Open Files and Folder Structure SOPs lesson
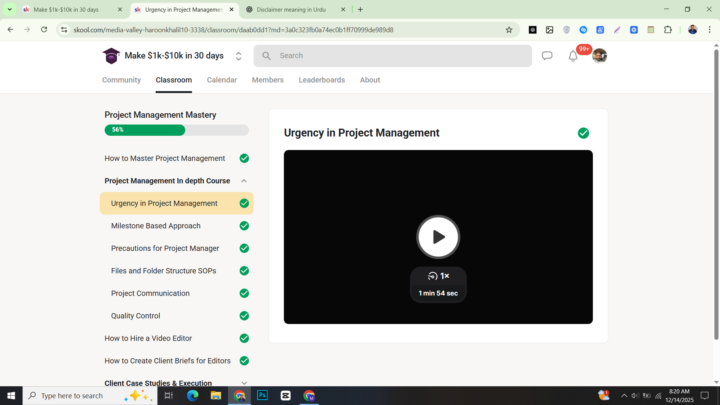Viewport: 720px width, 405px height. point(163,271)
